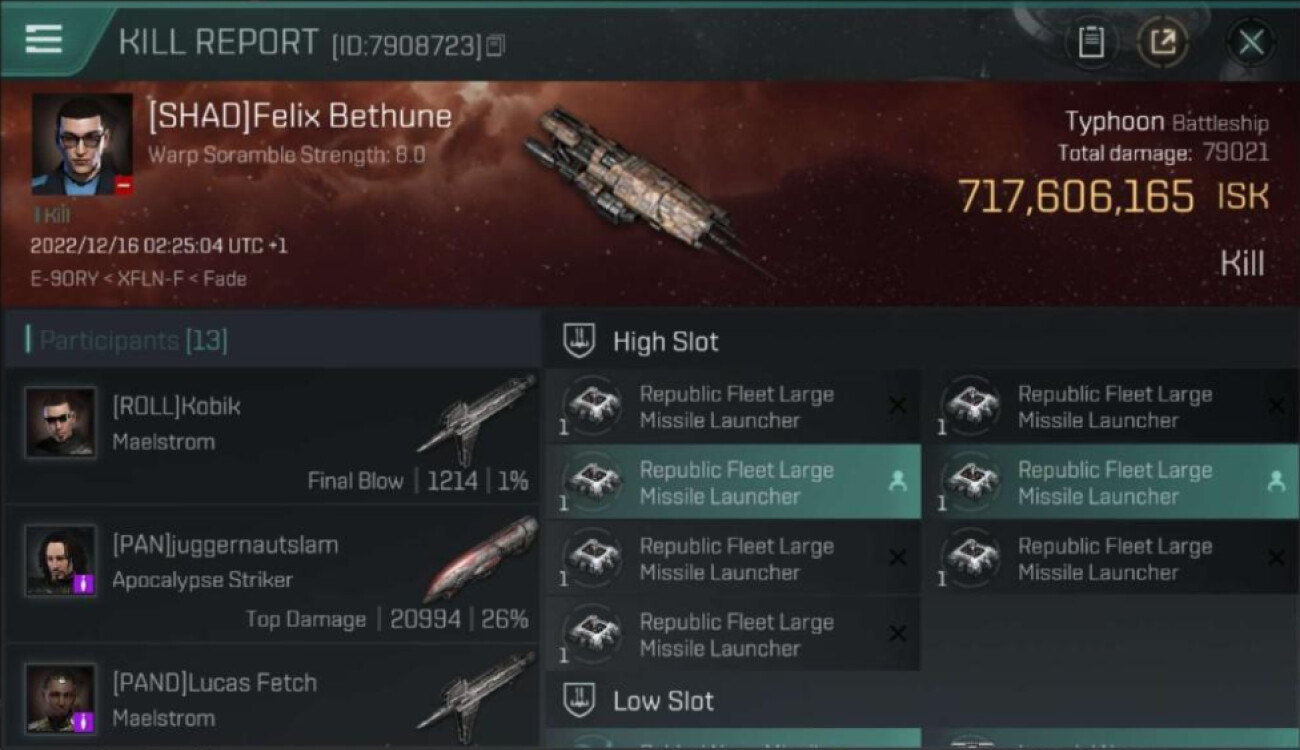
Task: Close the kill report window
Action: [x=1251, y=42]
